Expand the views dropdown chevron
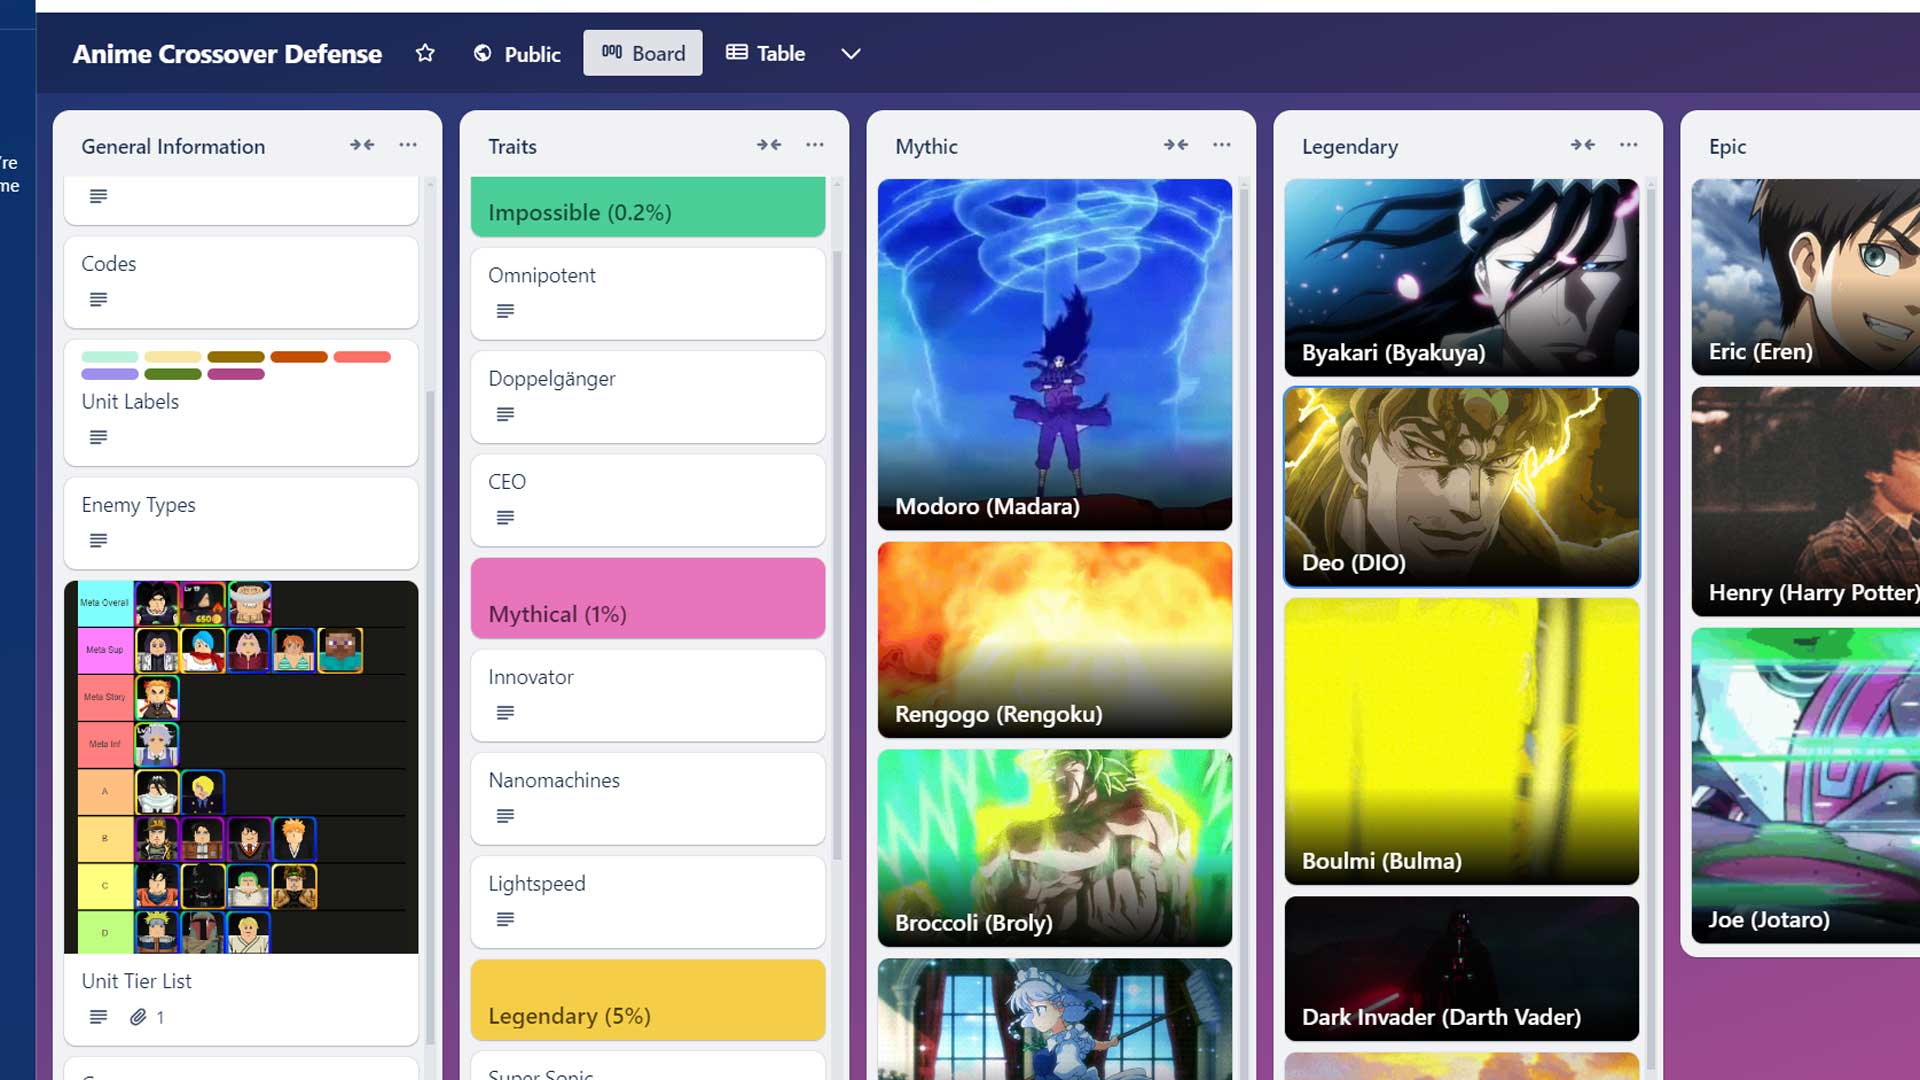 click(851, 53)
